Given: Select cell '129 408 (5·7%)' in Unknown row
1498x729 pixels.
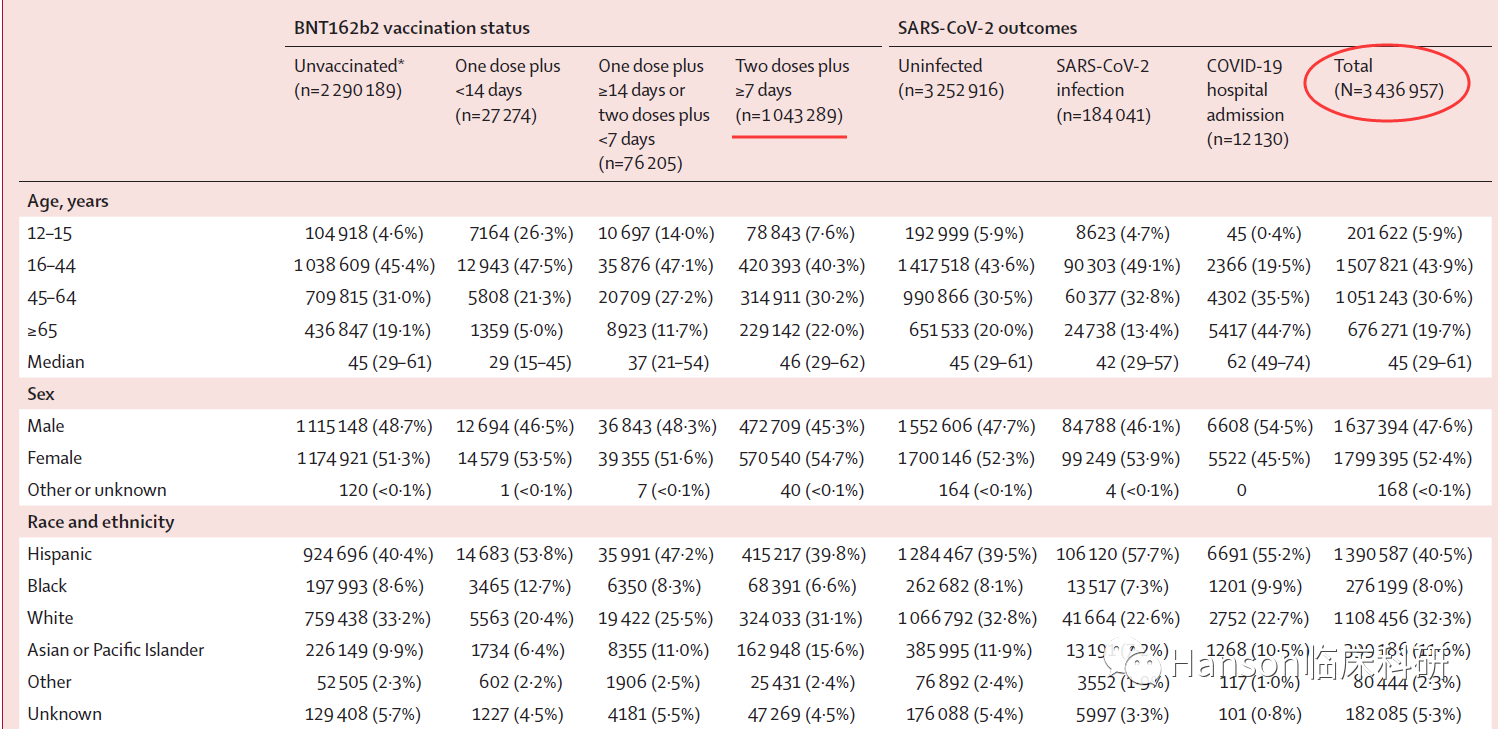Looking at the screenshot, I should [x=364, y=714].
